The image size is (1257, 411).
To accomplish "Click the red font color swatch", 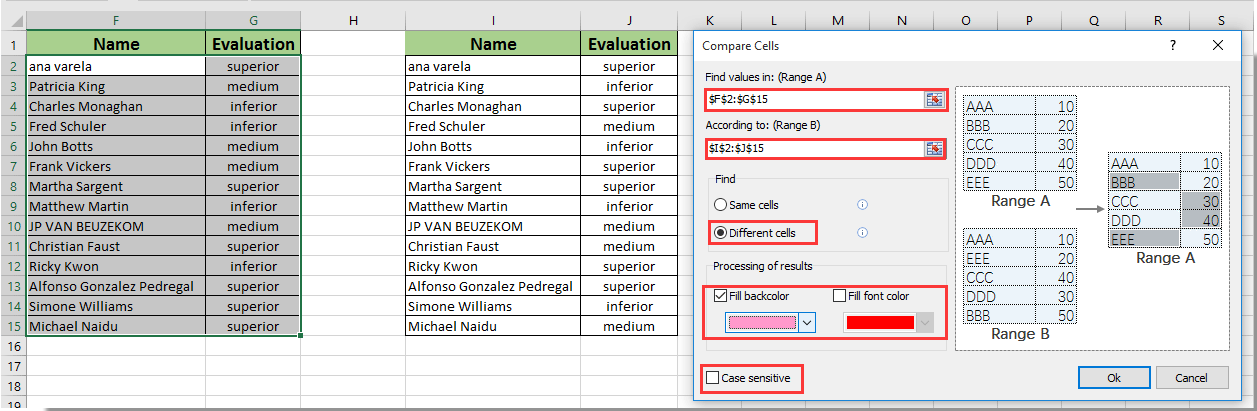I will [879, 322].
